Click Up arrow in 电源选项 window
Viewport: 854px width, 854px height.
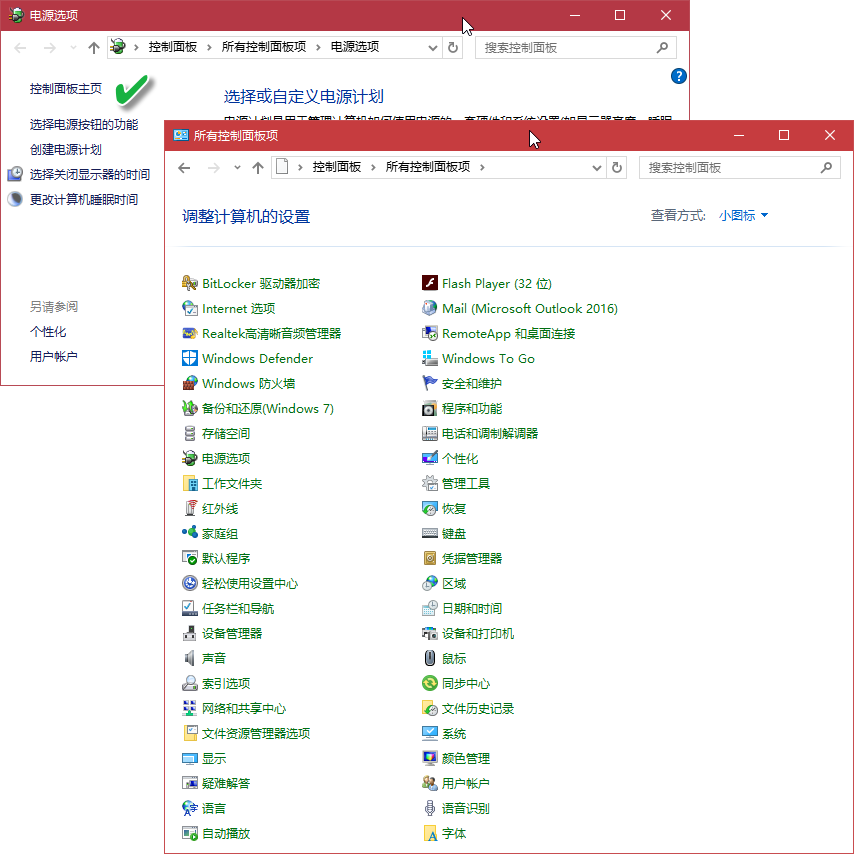click(94, 48)
